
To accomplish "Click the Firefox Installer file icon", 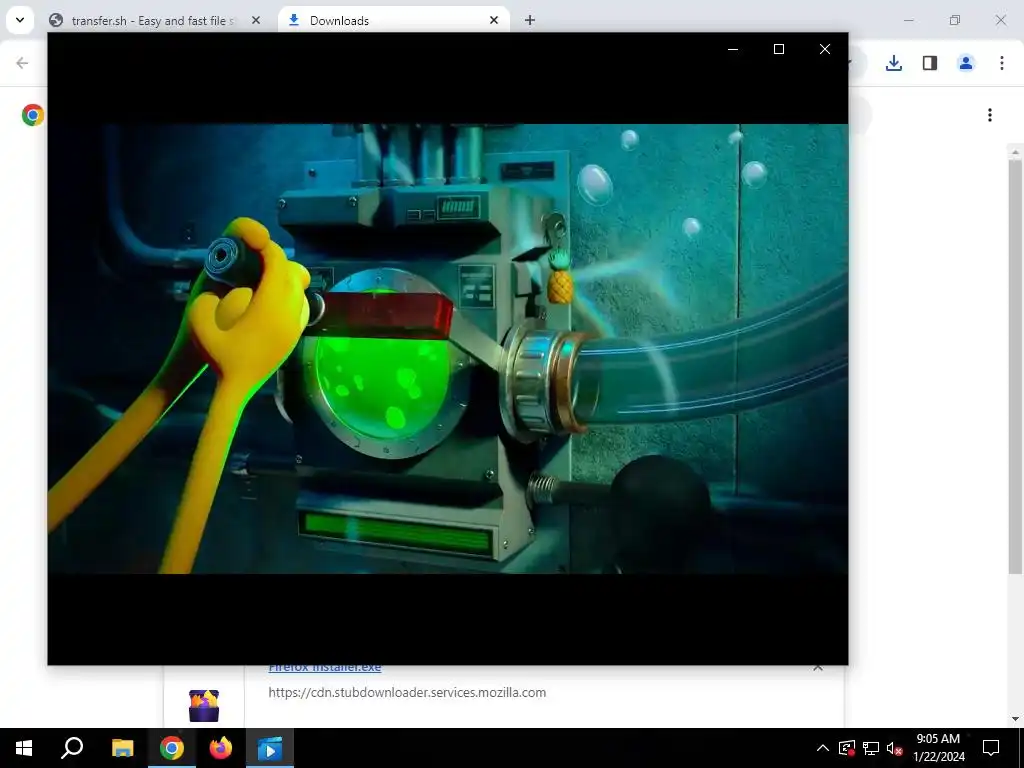I will coord(204,705).
